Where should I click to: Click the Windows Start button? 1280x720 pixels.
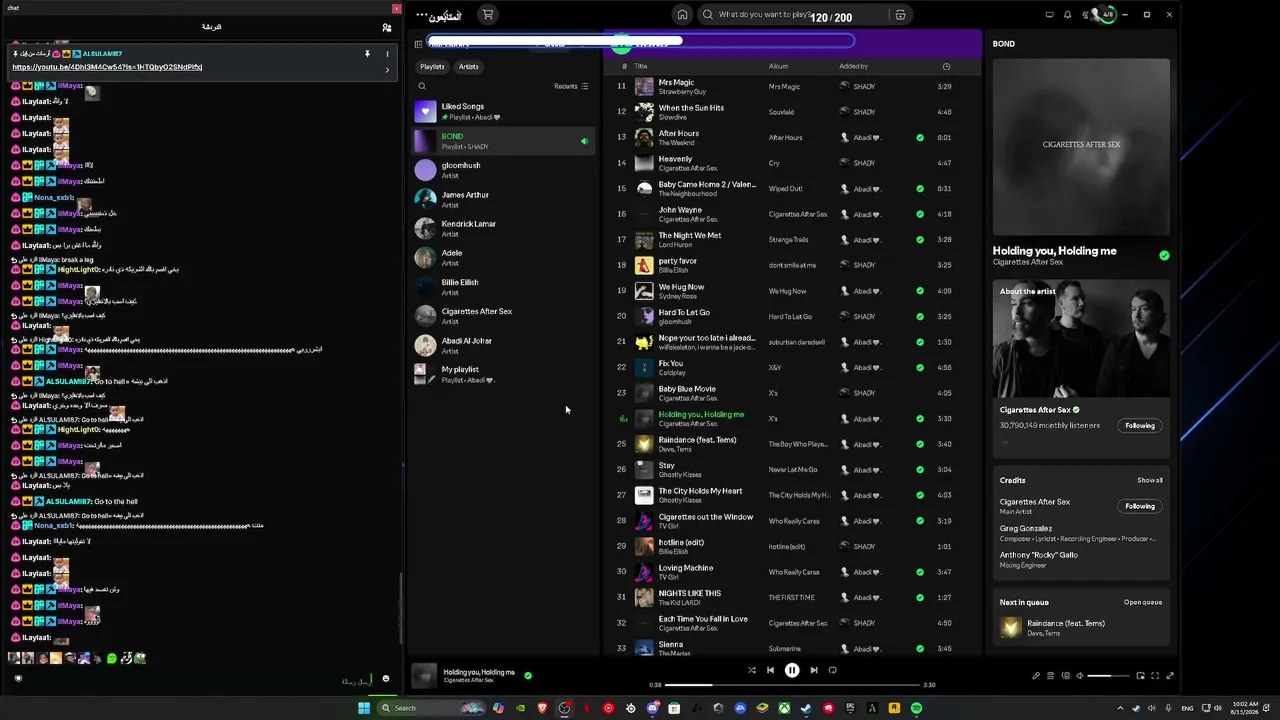(364, 708)
